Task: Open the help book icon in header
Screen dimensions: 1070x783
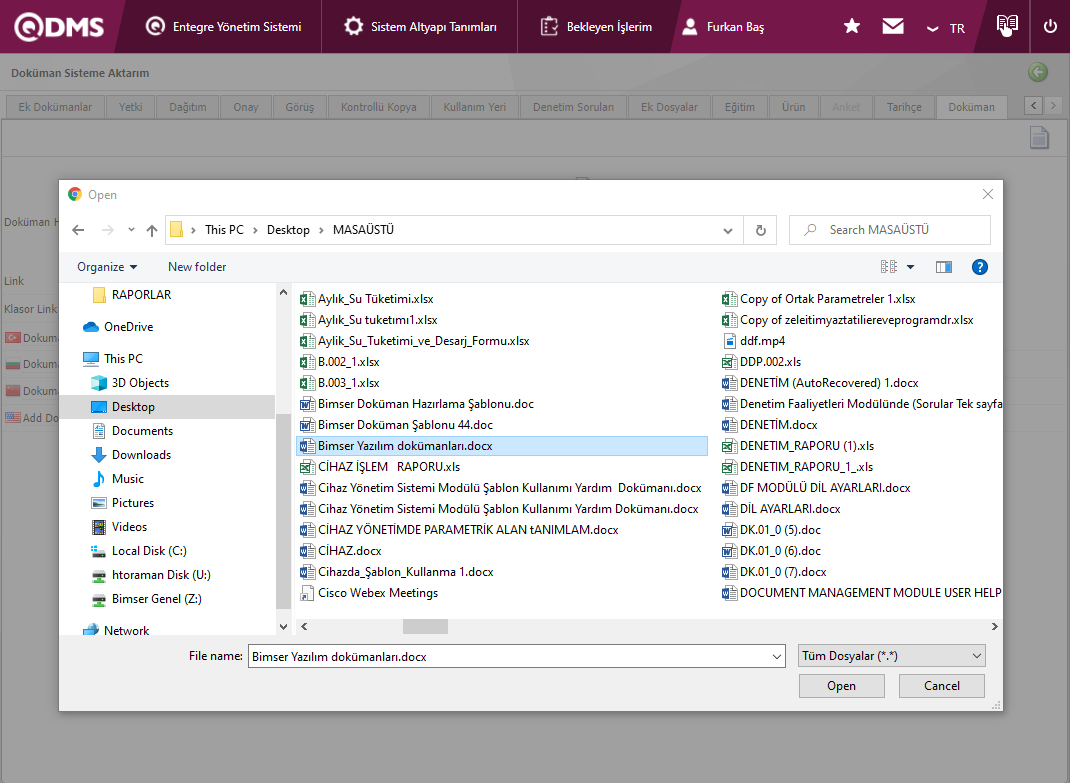Action: 1007,25
